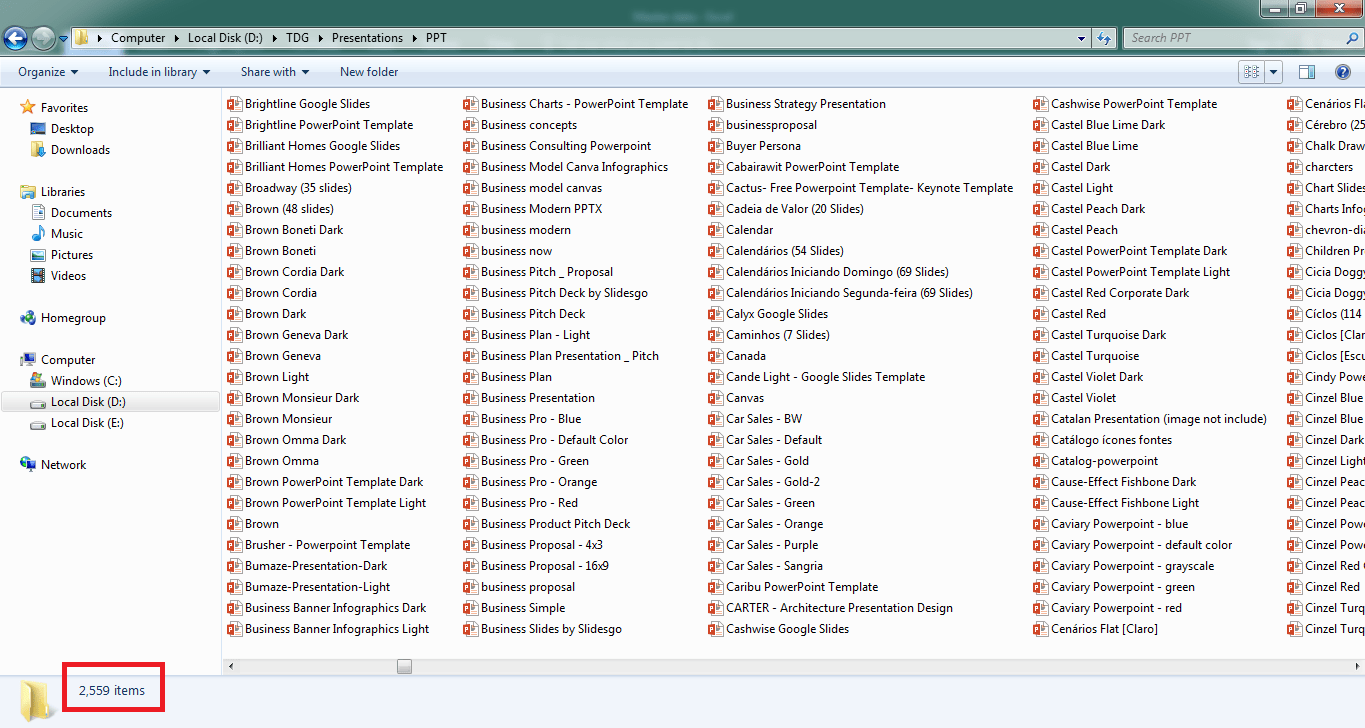Click the Forward navigation arrow button
This screenshot has height=728, width=1365.
(x=43, y=38)
